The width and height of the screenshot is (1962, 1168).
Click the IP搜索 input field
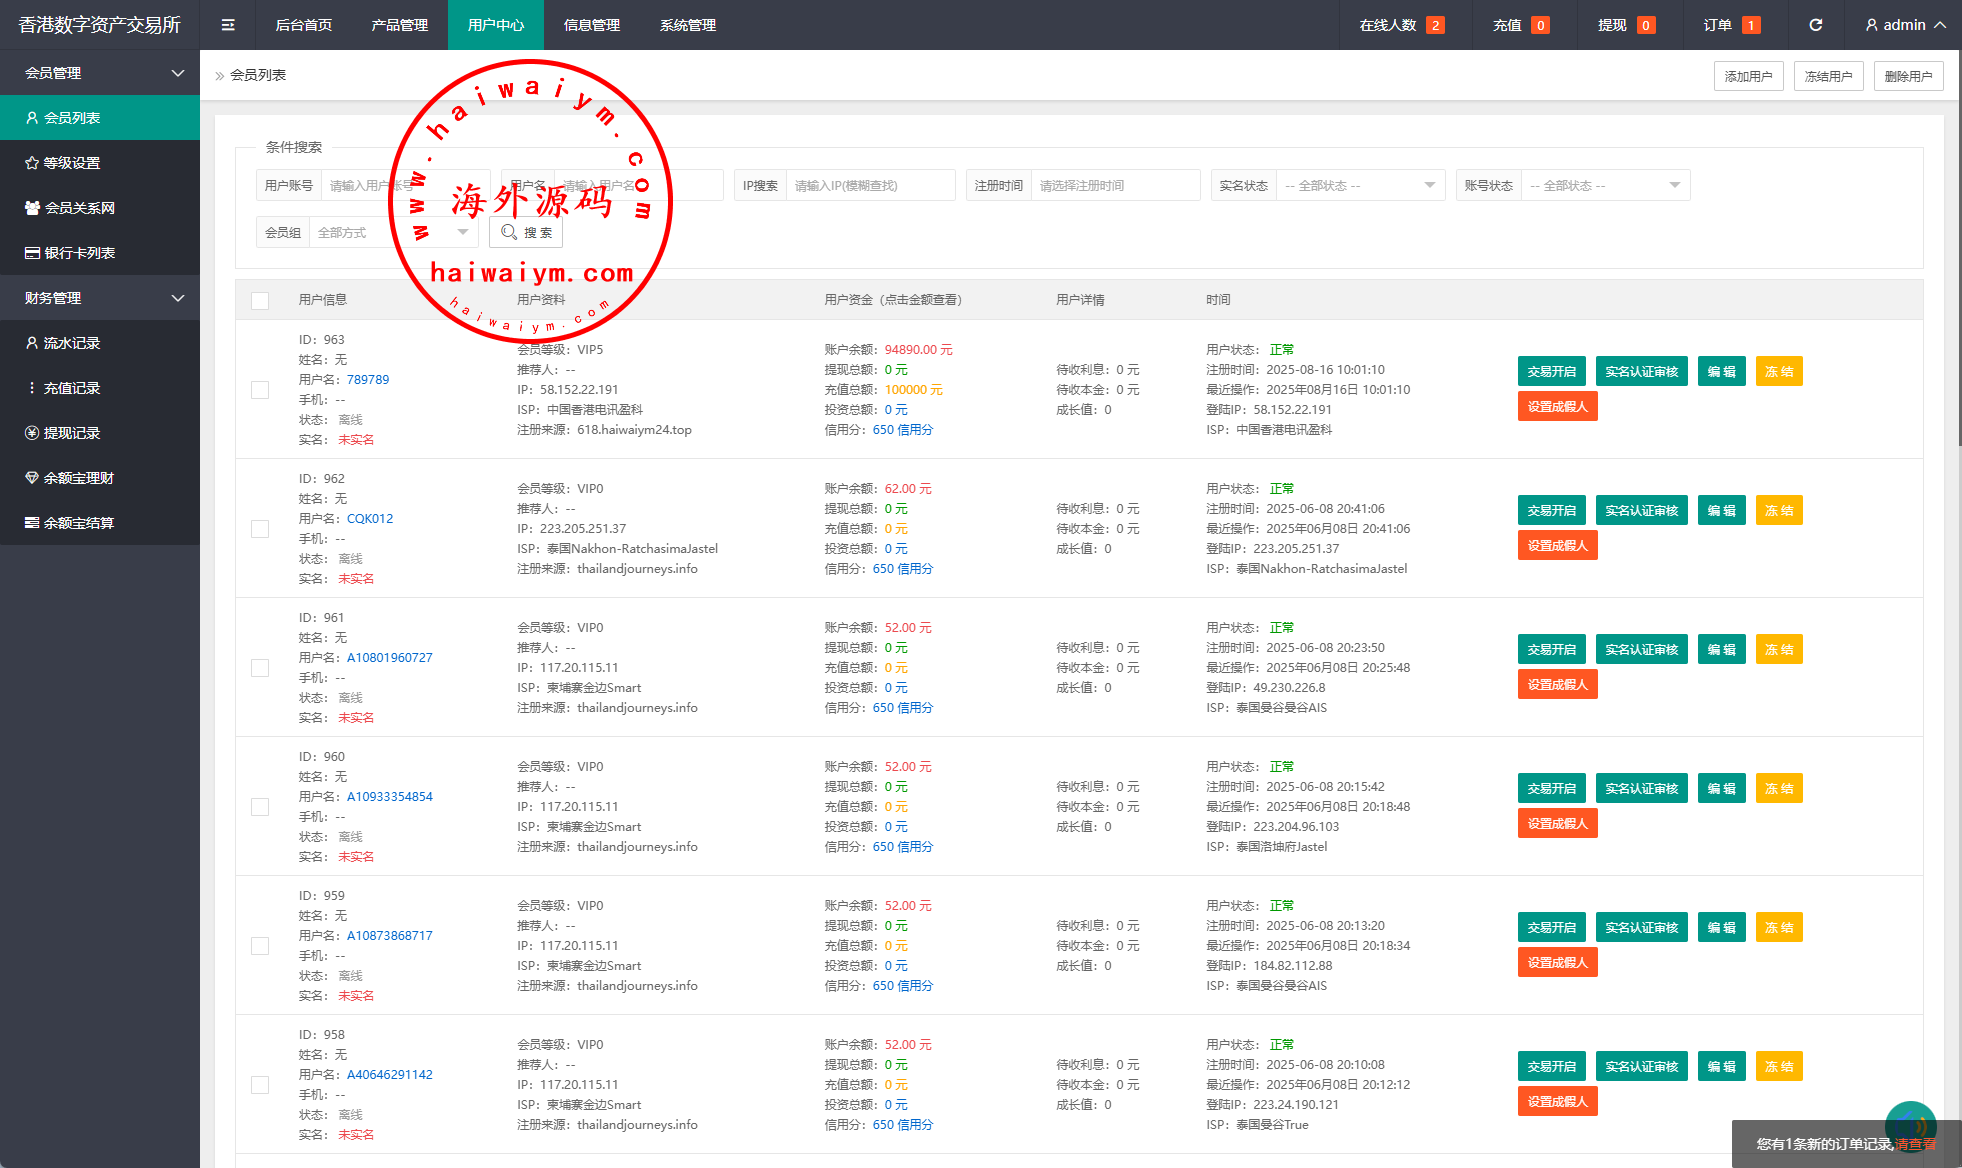[870, 186]
